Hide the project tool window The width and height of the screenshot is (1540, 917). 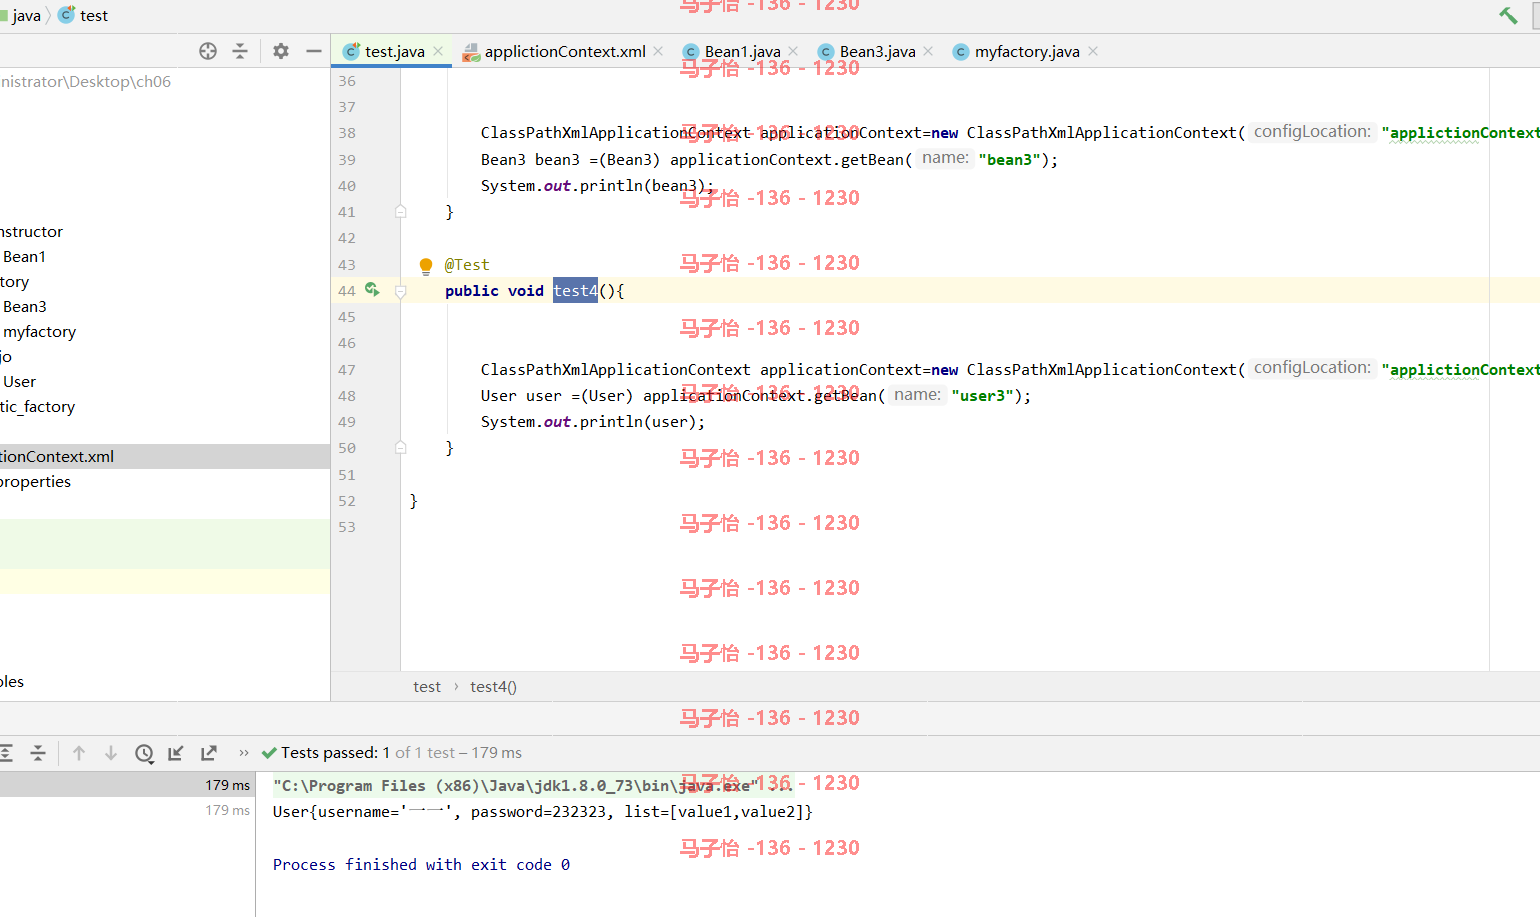pos(314,51)
